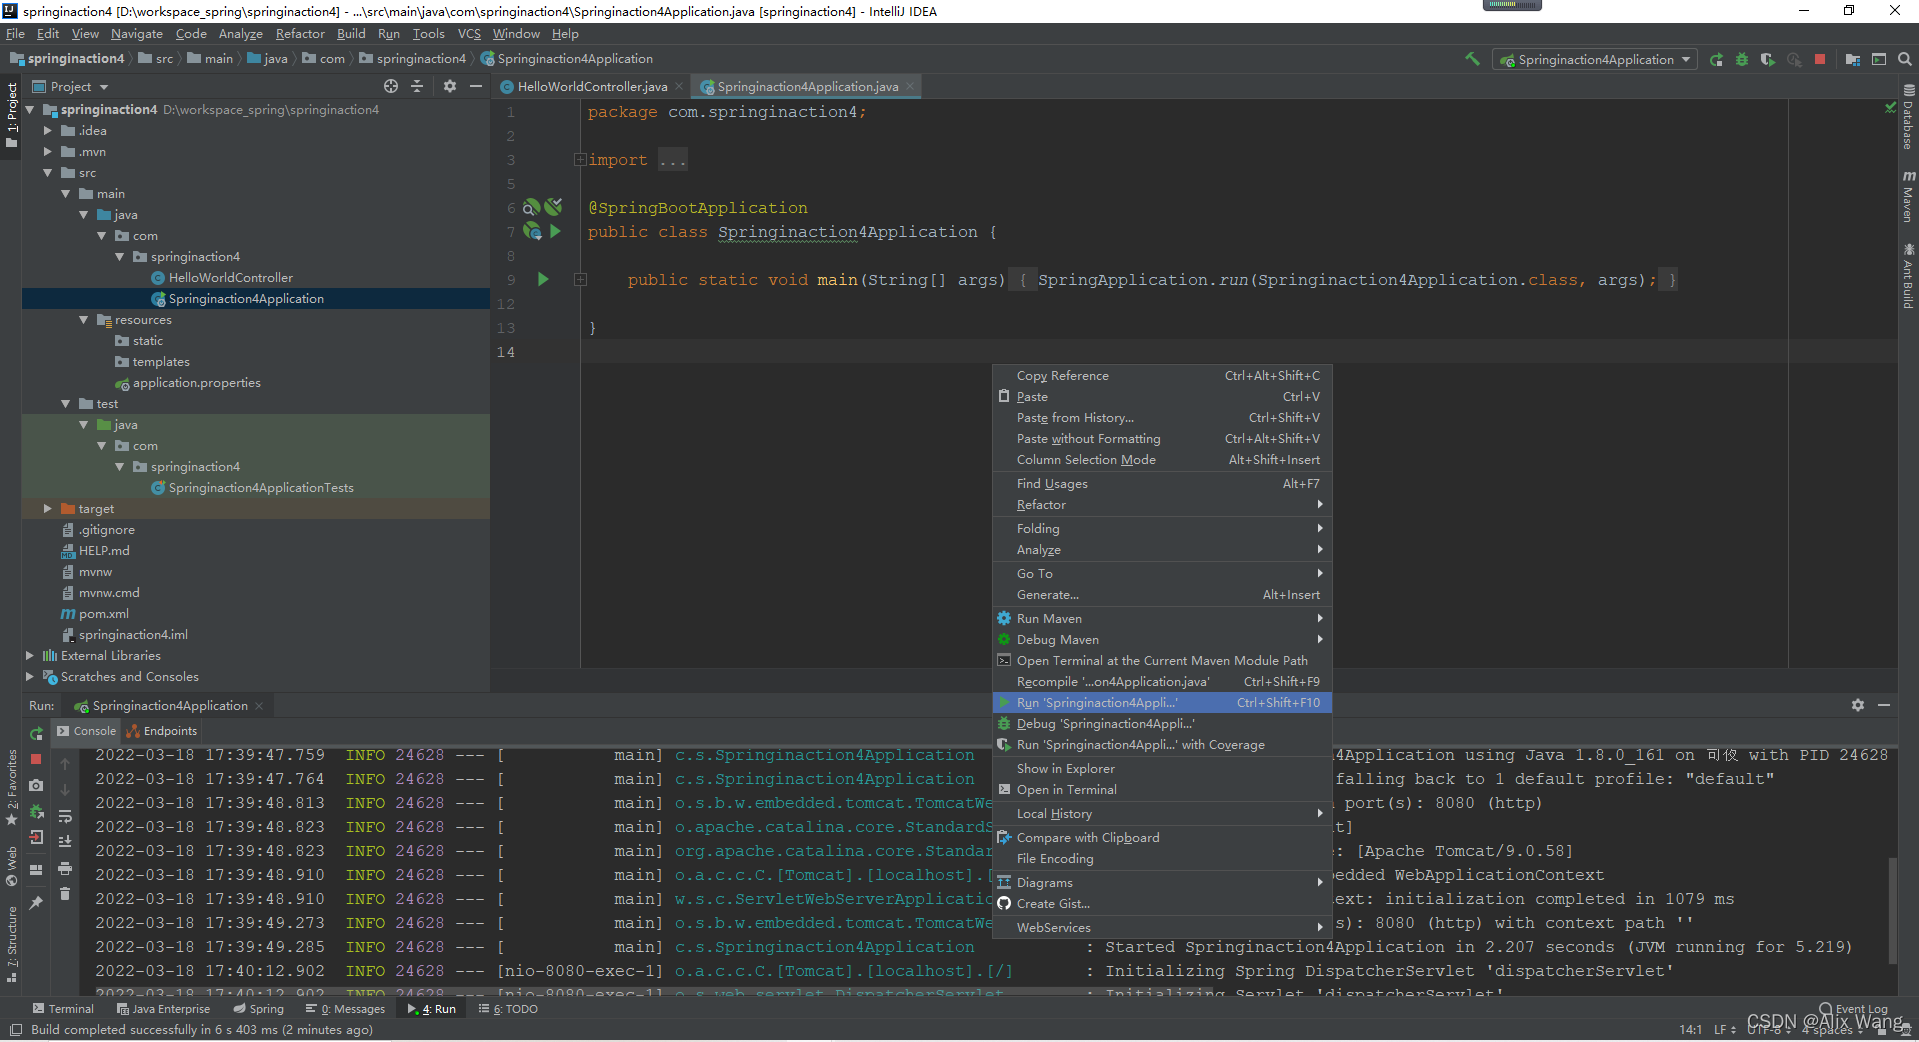The height and width of the screenshot is (1042, 1919).
Task: Click the pin tab icon in Run panel
Action: 36,902
